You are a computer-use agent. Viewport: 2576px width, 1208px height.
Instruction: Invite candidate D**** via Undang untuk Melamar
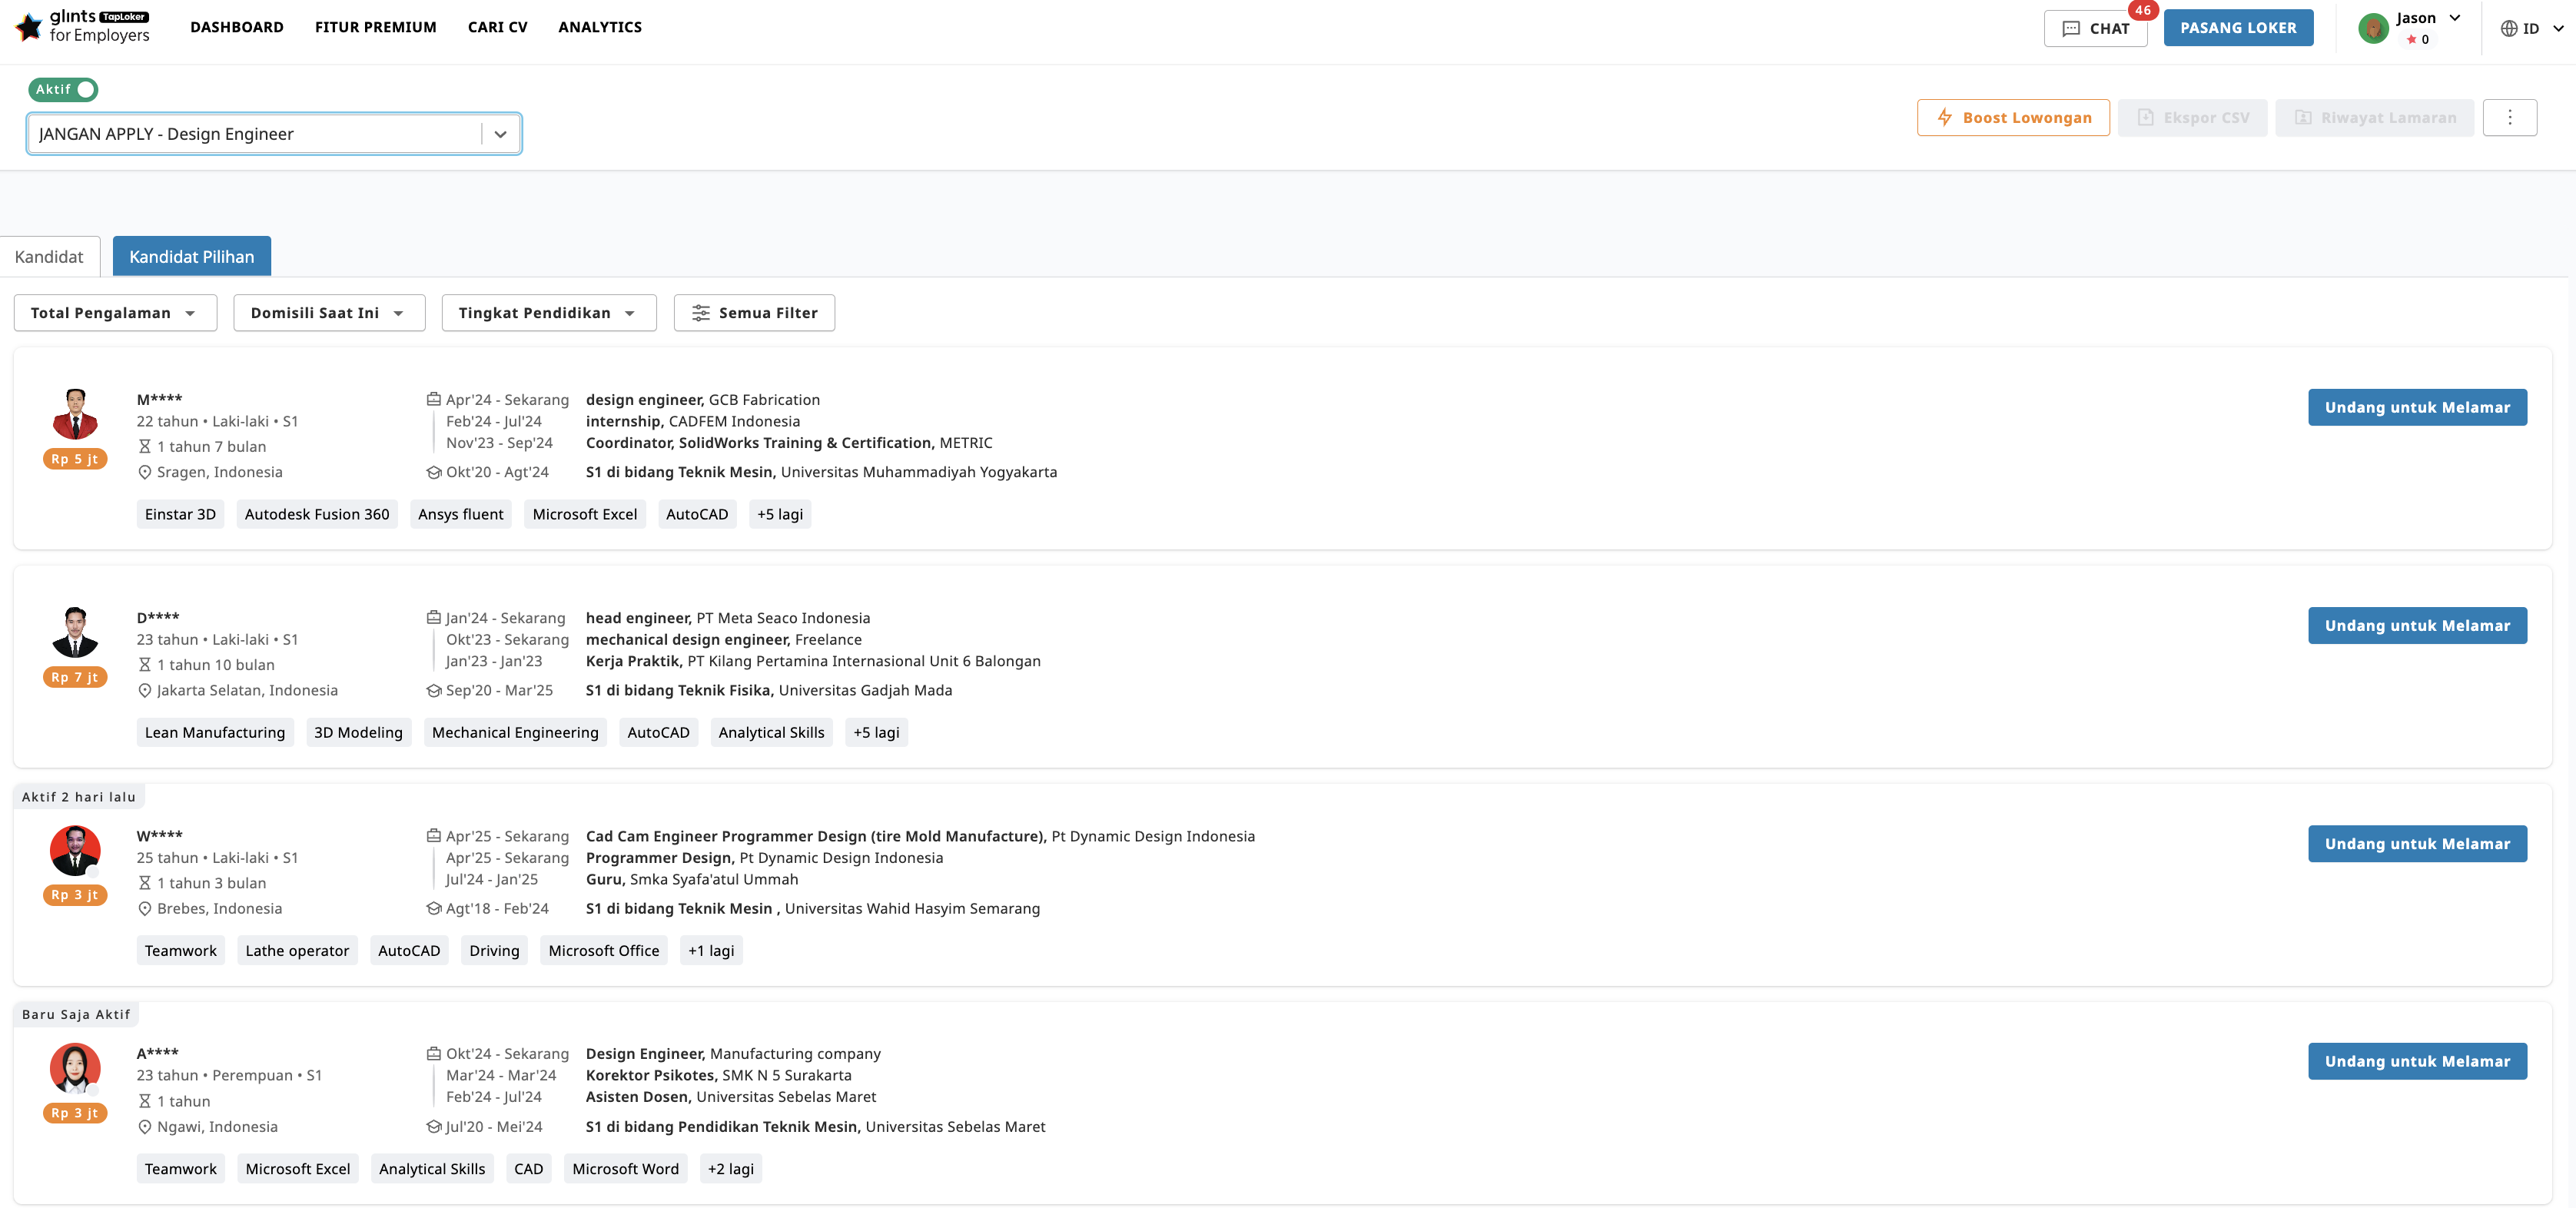[2417, 625]
